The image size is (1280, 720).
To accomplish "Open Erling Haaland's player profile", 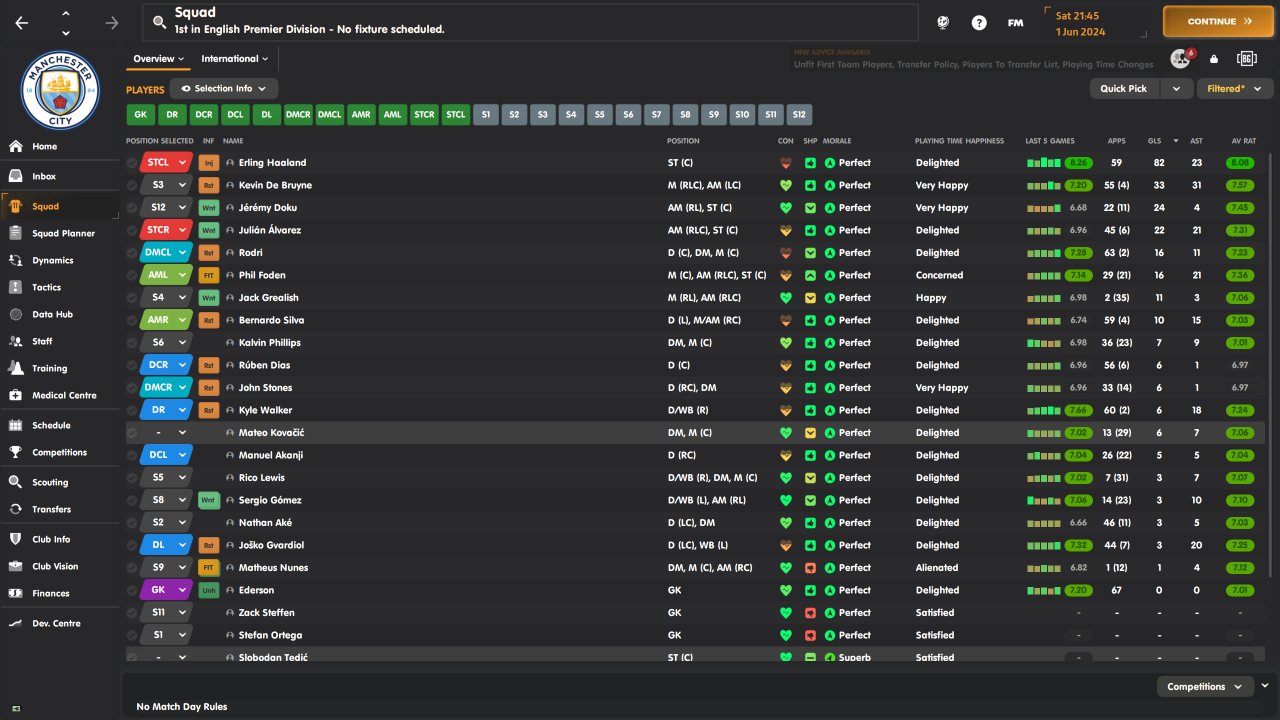I will [x=272, y=163].
